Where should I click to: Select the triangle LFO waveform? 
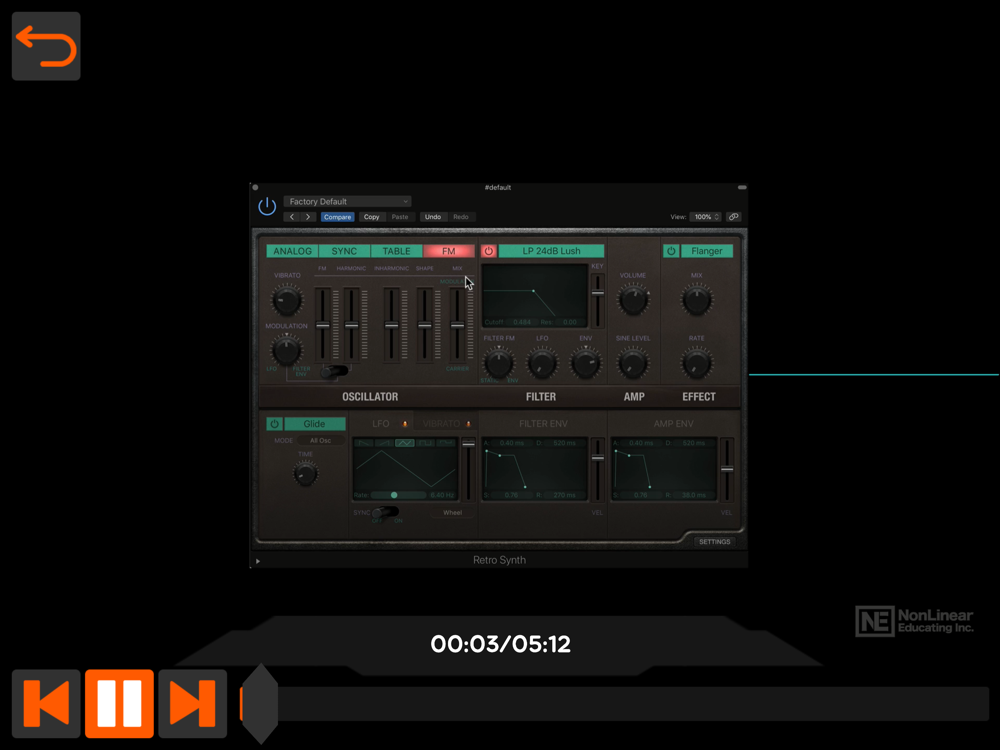coord(405,443)
